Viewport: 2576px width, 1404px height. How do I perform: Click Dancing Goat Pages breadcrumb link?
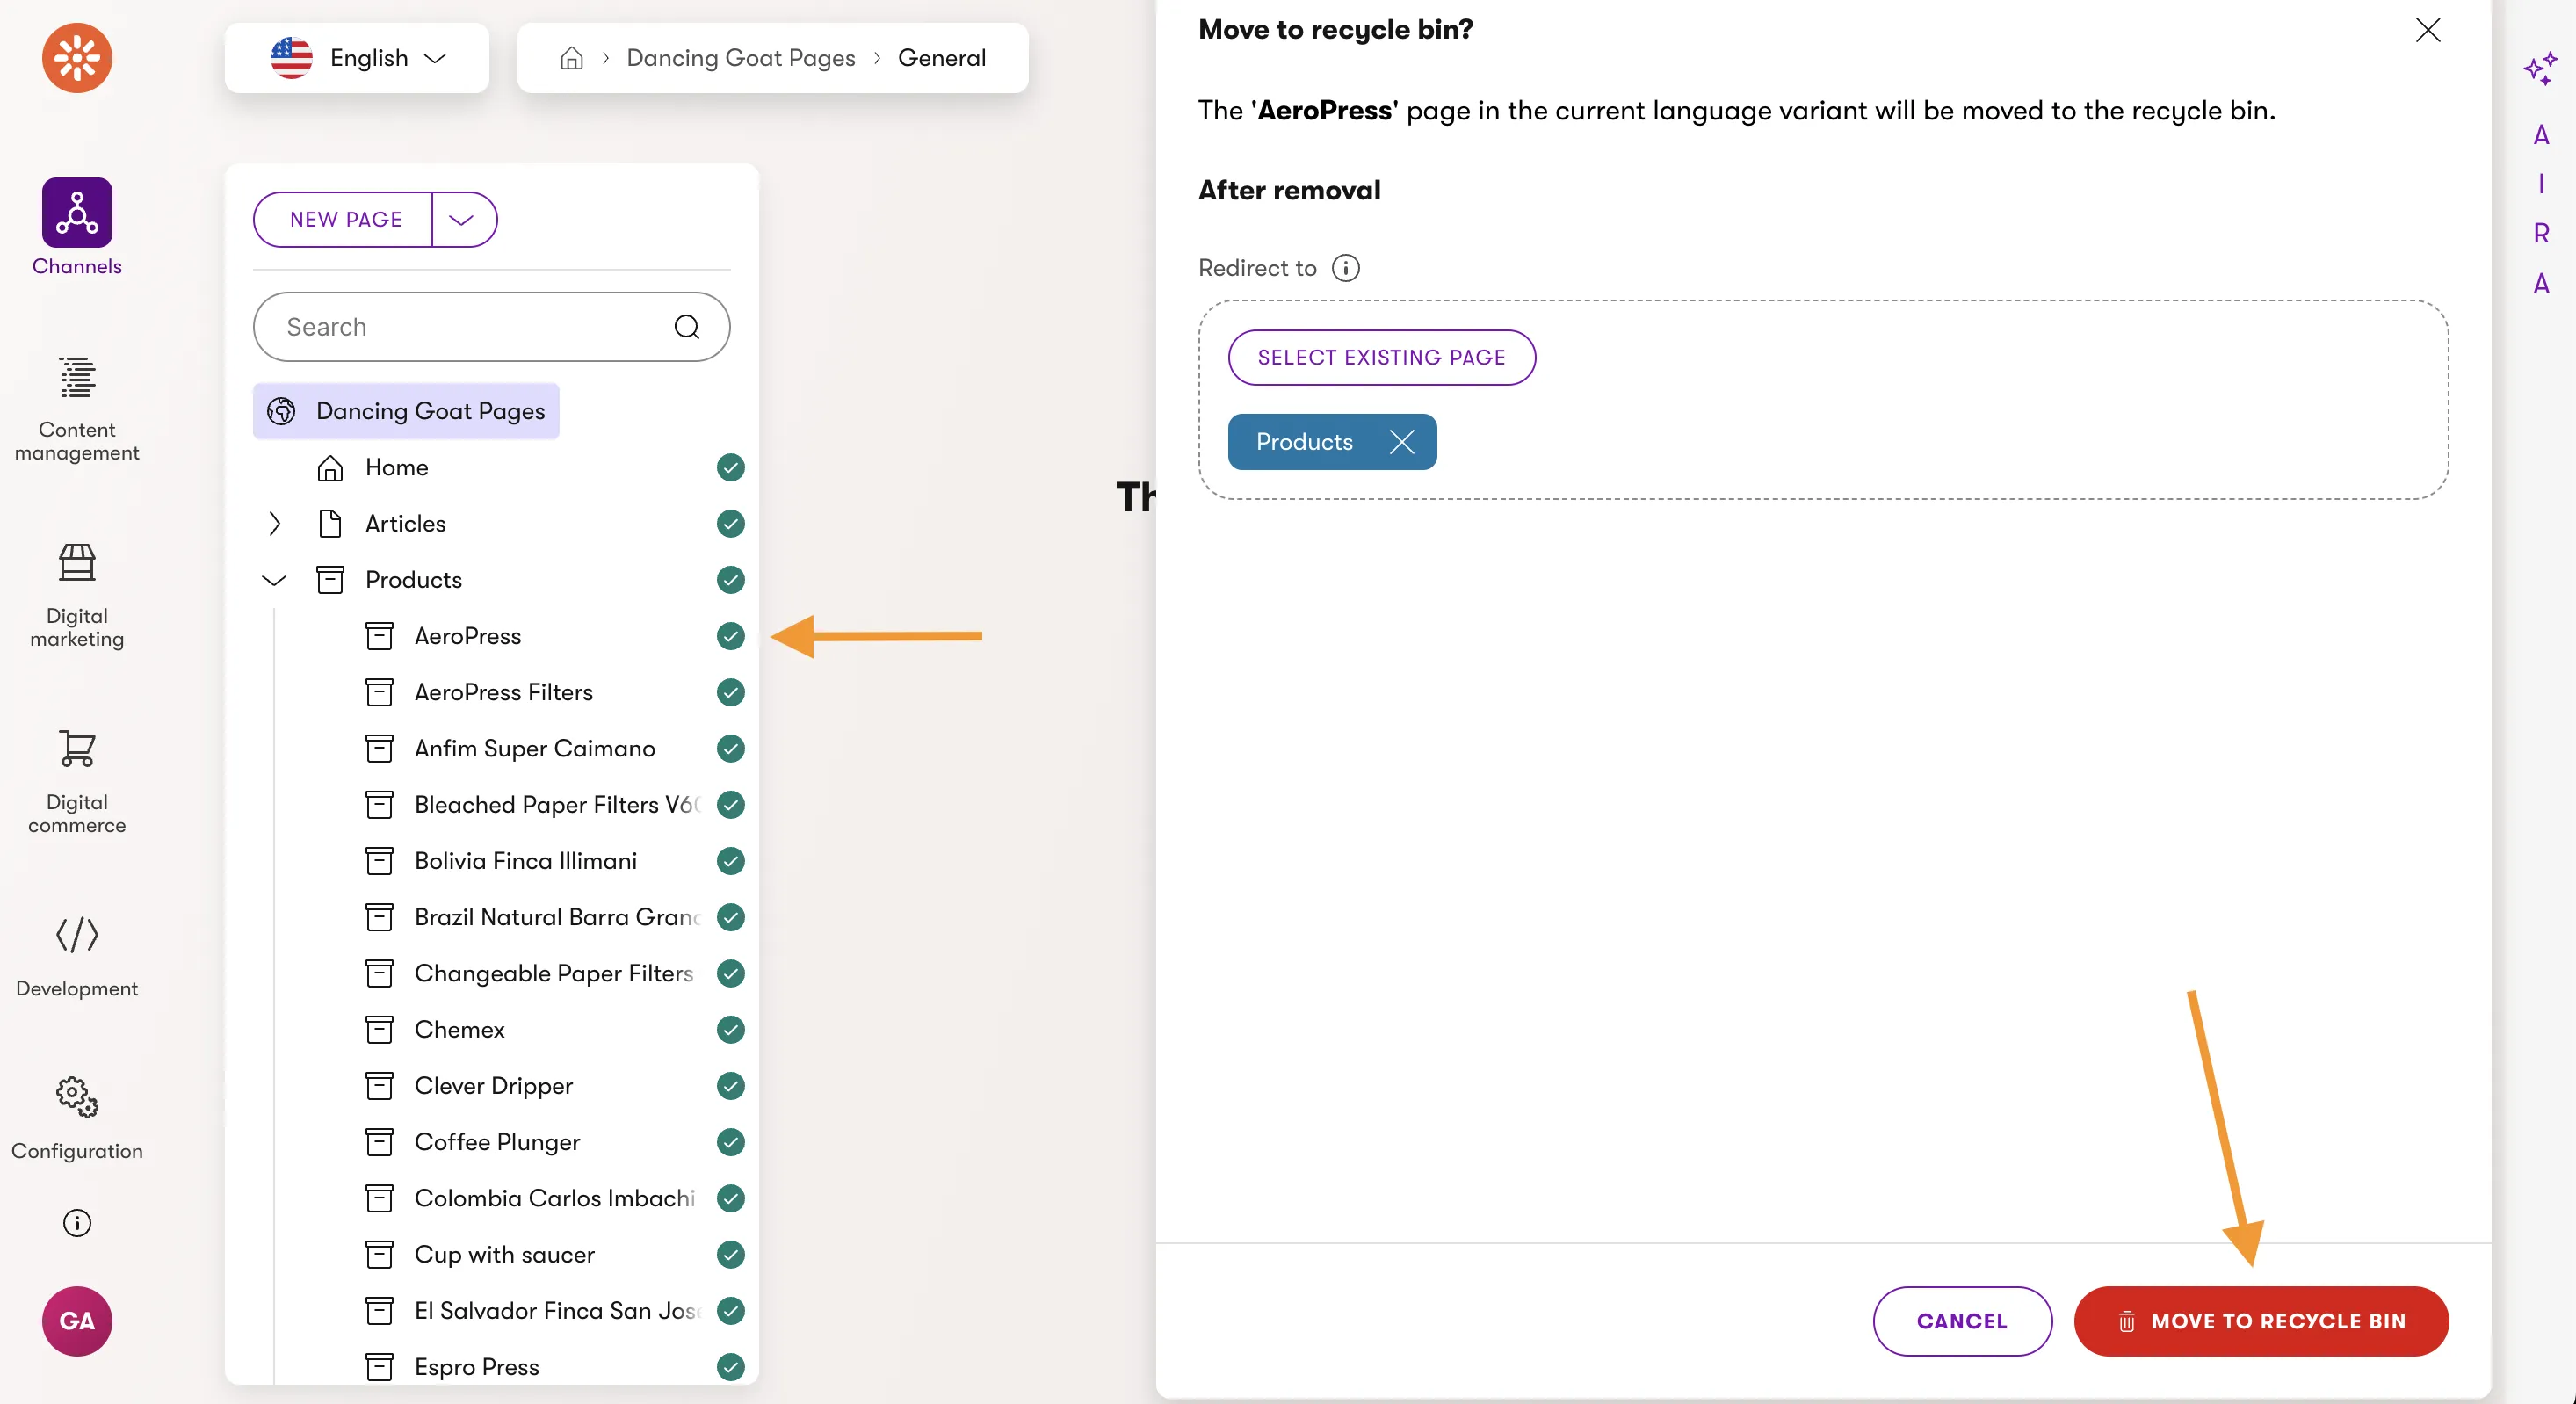click(x=740, y=59)
